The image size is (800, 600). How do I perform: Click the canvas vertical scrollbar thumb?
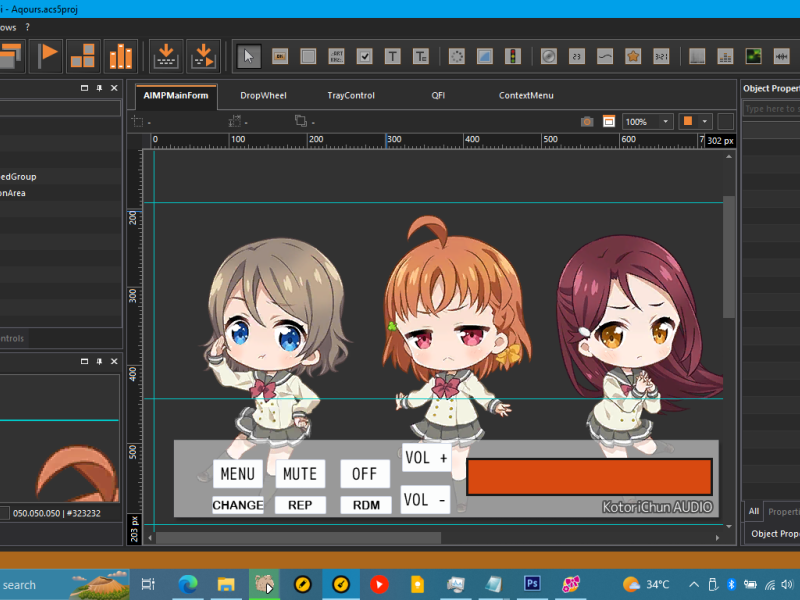click(x=729, y=257)
